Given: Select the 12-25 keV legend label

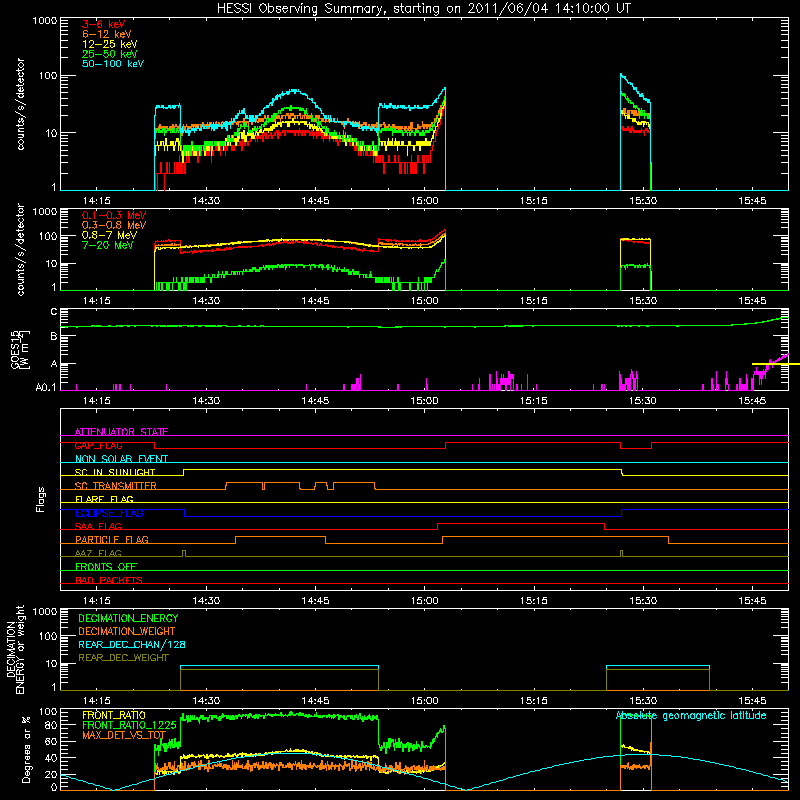Looking at the screenshot, I should (x=110, y=44).
